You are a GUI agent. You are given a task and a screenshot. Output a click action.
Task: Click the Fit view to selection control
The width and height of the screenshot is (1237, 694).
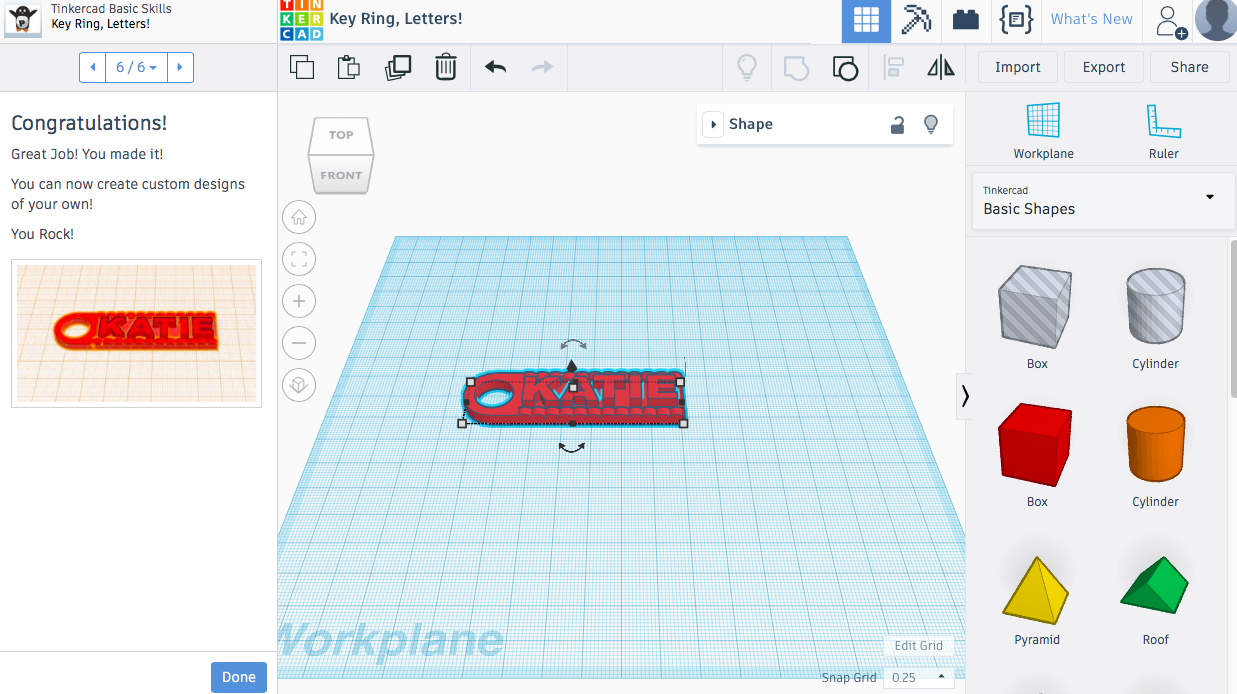pos(299,259)
